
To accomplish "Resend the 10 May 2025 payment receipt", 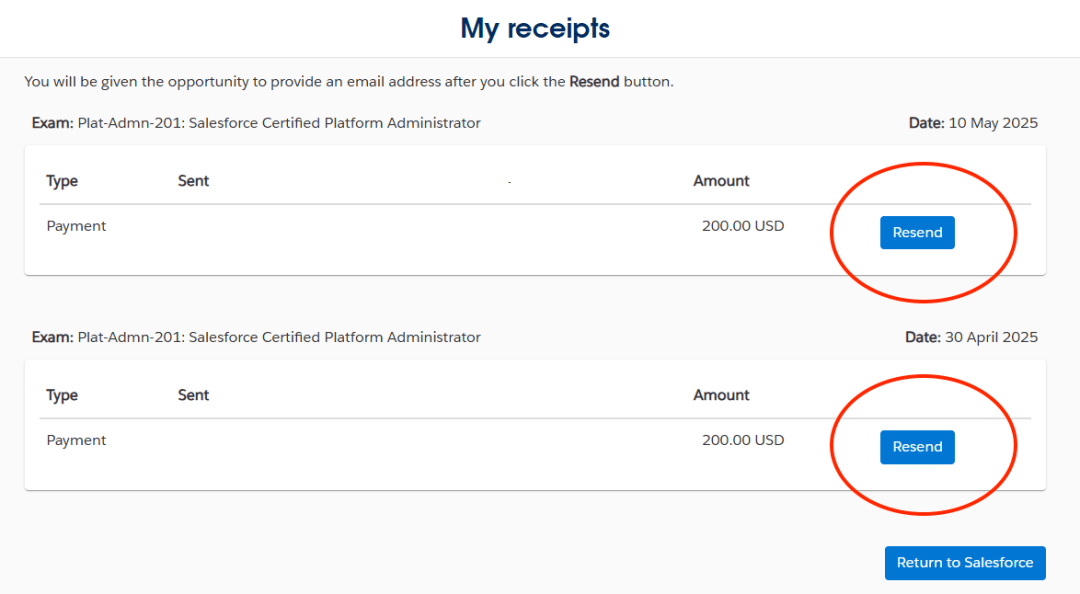I will [917, 233].
